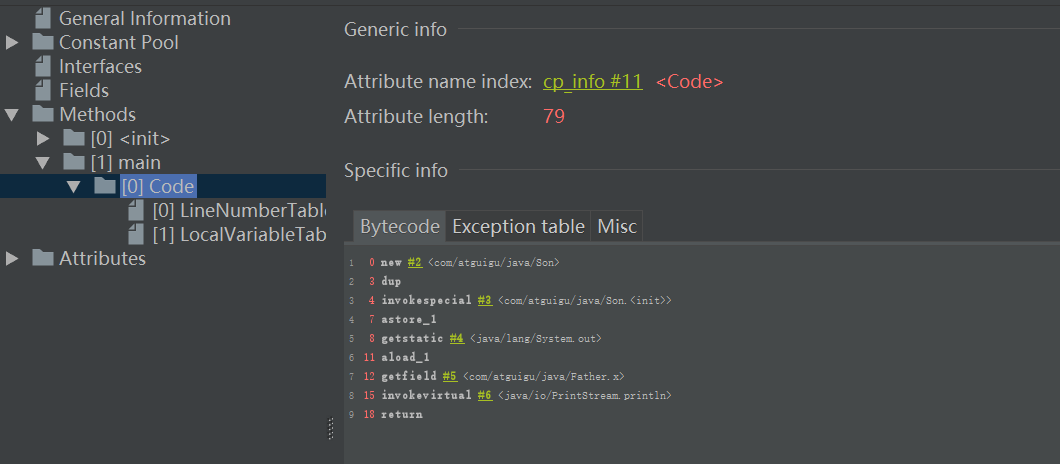Select the Constant Pool tree item

[x=119, y=43]
